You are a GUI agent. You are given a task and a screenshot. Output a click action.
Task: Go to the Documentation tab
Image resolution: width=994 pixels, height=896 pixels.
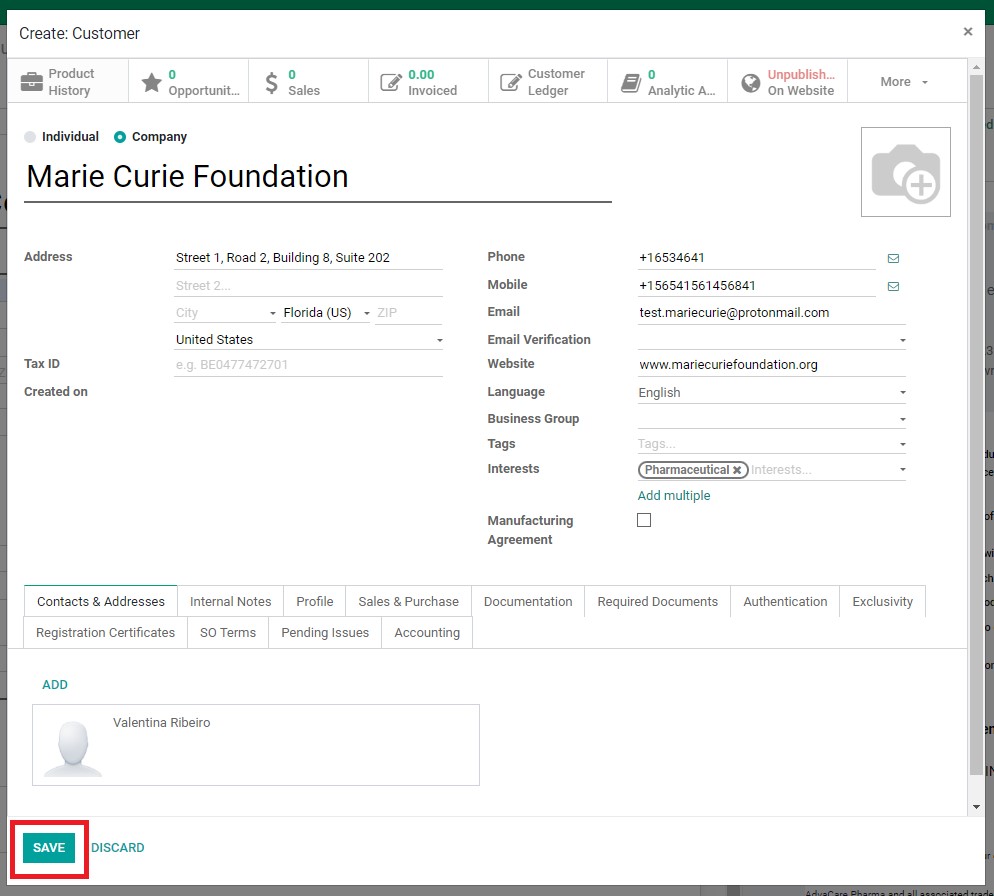527,601
